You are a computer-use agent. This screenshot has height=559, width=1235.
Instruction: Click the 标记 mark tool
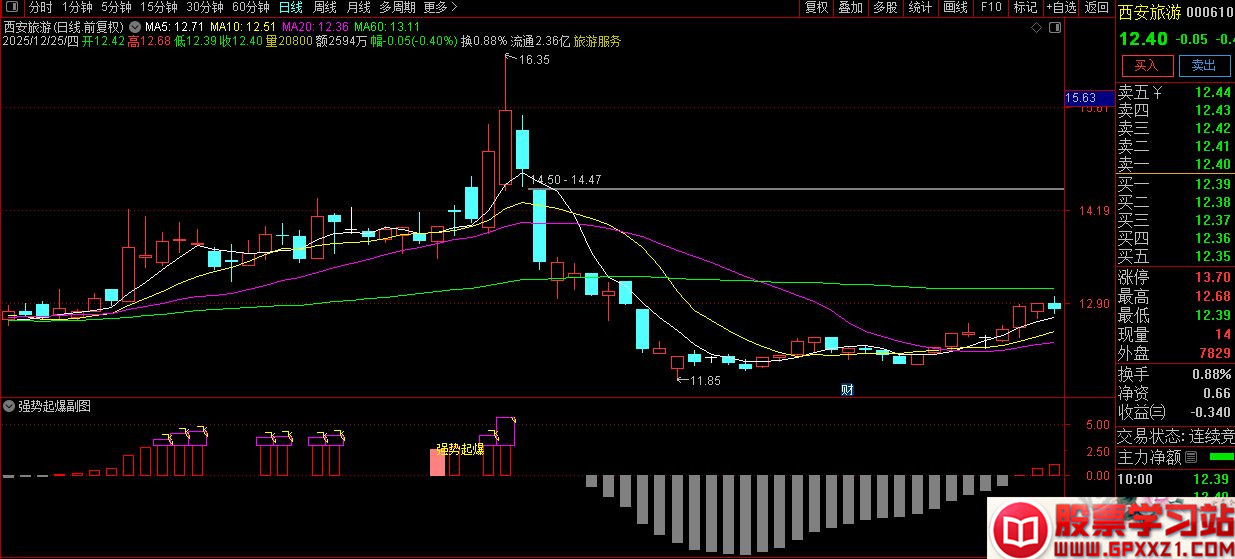point(1025,8)
